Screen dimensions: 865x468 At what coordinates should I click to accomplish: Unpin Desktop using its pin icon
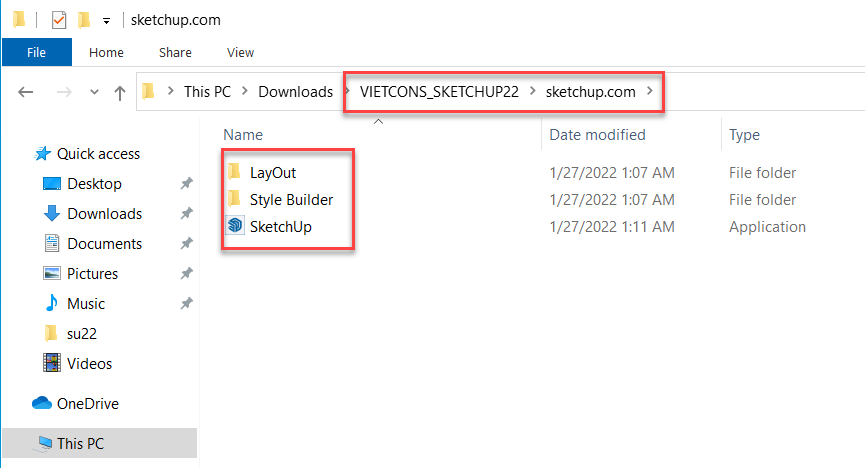tap(186, 183)
